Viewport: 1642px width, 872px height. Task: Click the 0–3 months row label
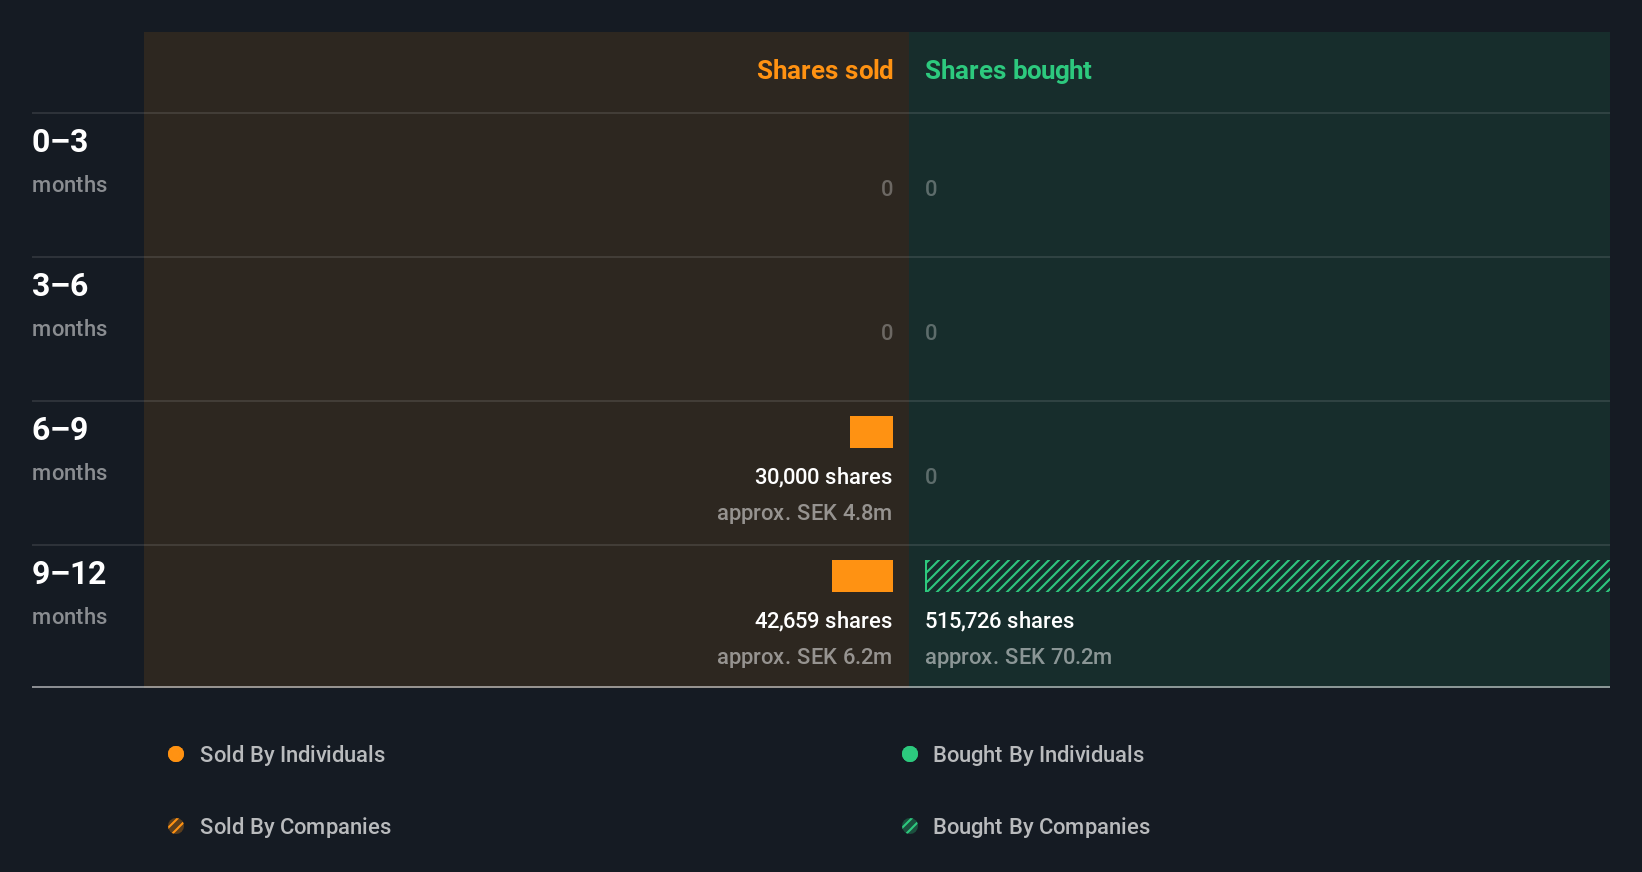(x=69, y=161)
